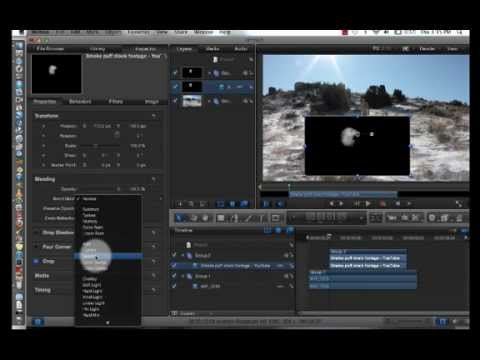Reset the Transform section parameters
Image resolution: width=480 pixels, height=360 pixels.
(x=154, y=116)
